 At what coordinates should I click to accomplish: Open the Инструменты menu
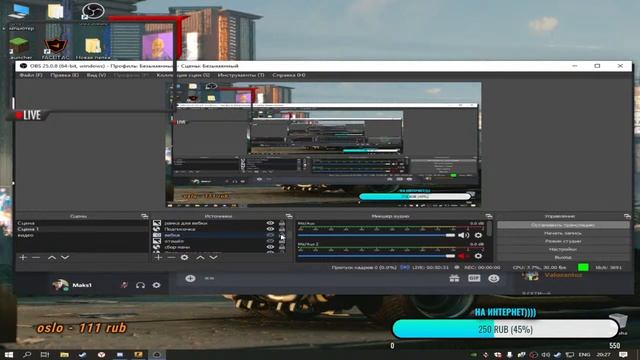(241, 75)
